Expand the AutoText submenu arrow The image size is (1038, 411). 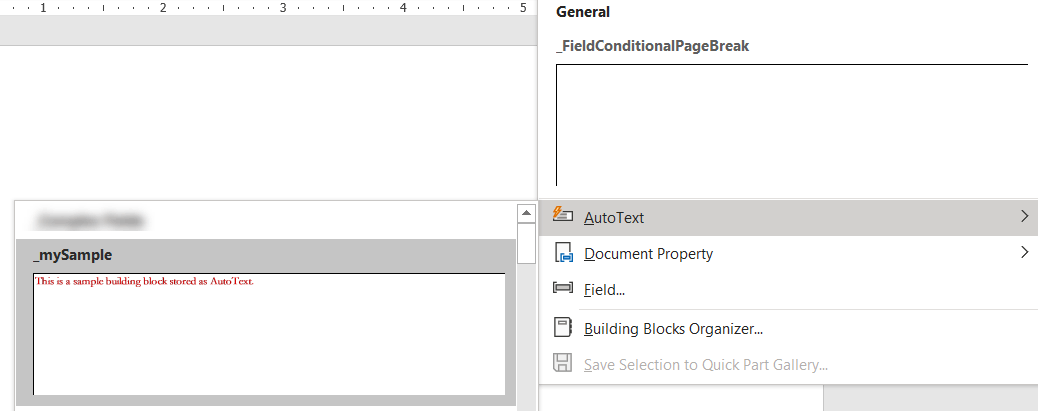tap(1025, 216)
